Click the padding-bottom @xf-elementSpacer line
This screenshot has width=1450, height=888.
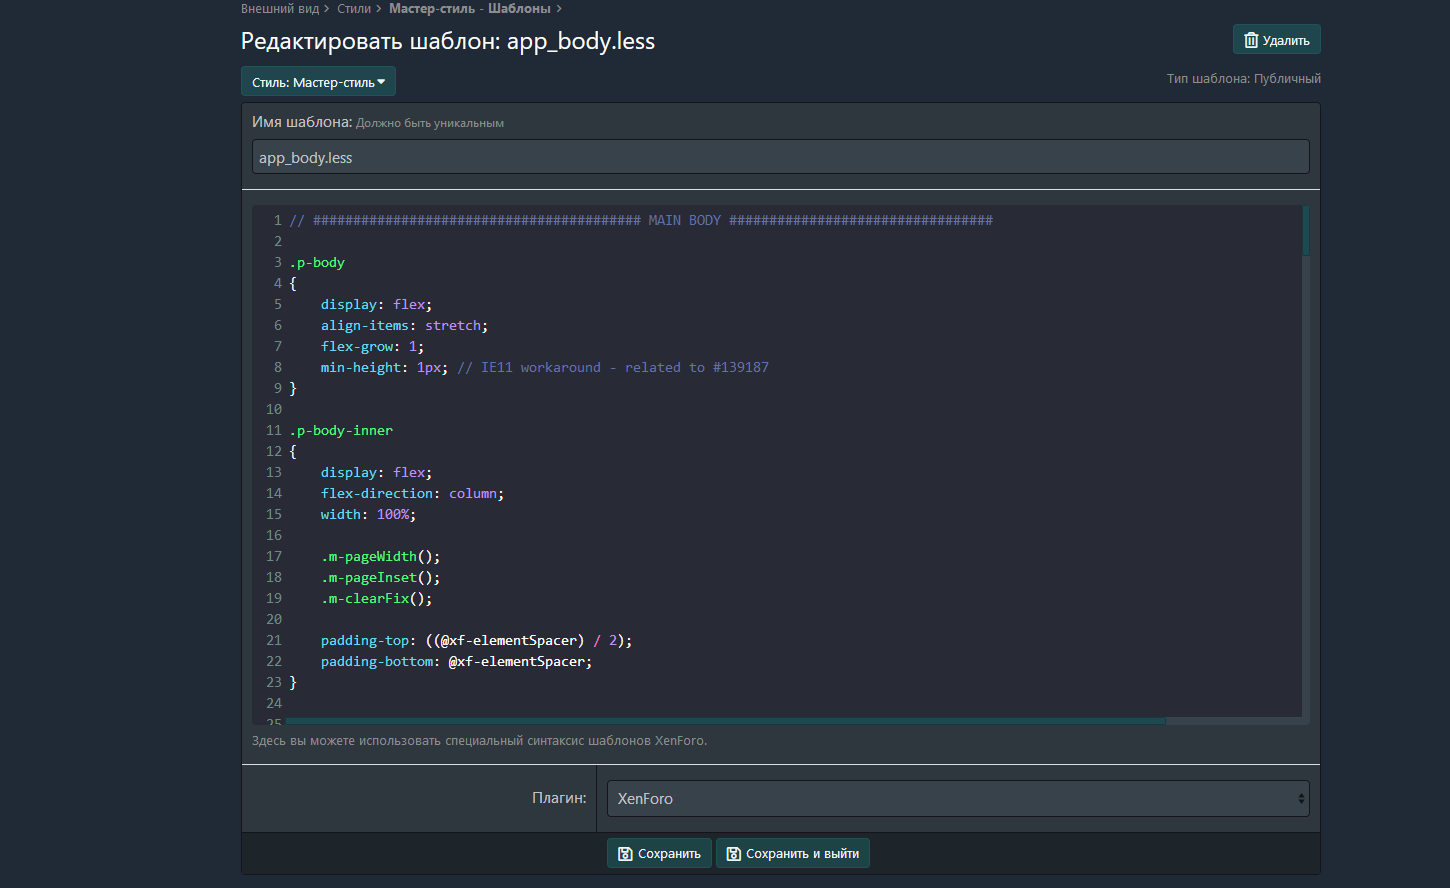click(x=456, y=661)
